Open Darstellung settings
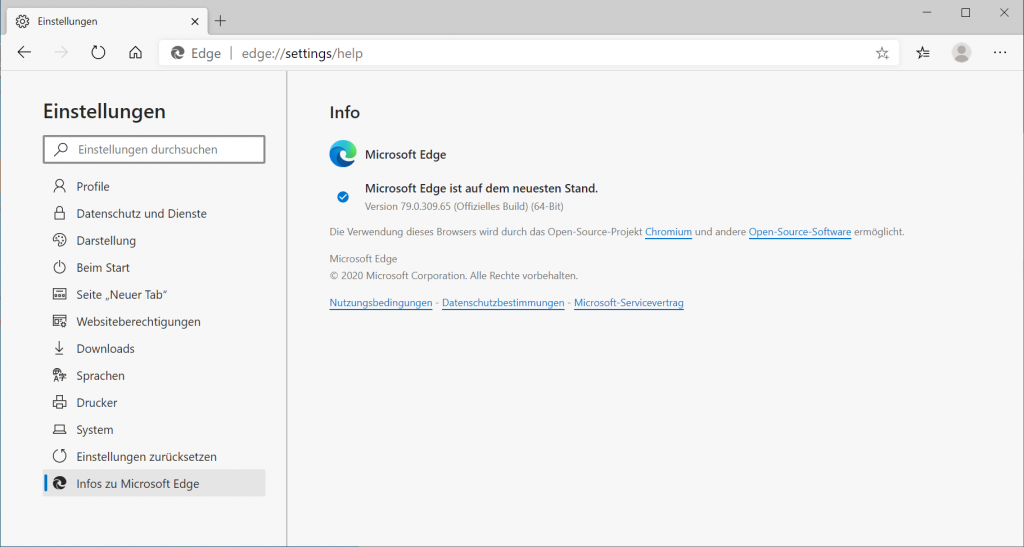This screenshot has width=1024, height=547. pyautogui.click(x=154, y=241)
